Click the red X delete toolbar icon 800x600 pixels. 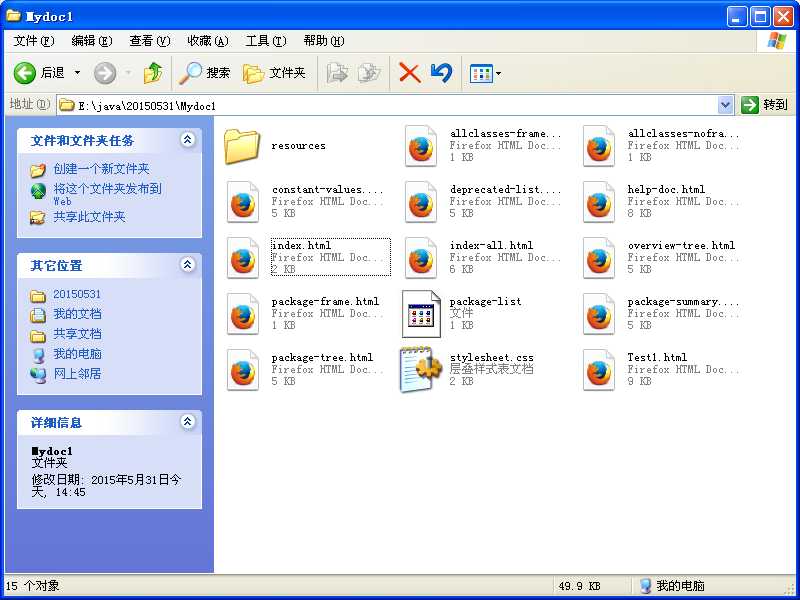click(409, 73)
